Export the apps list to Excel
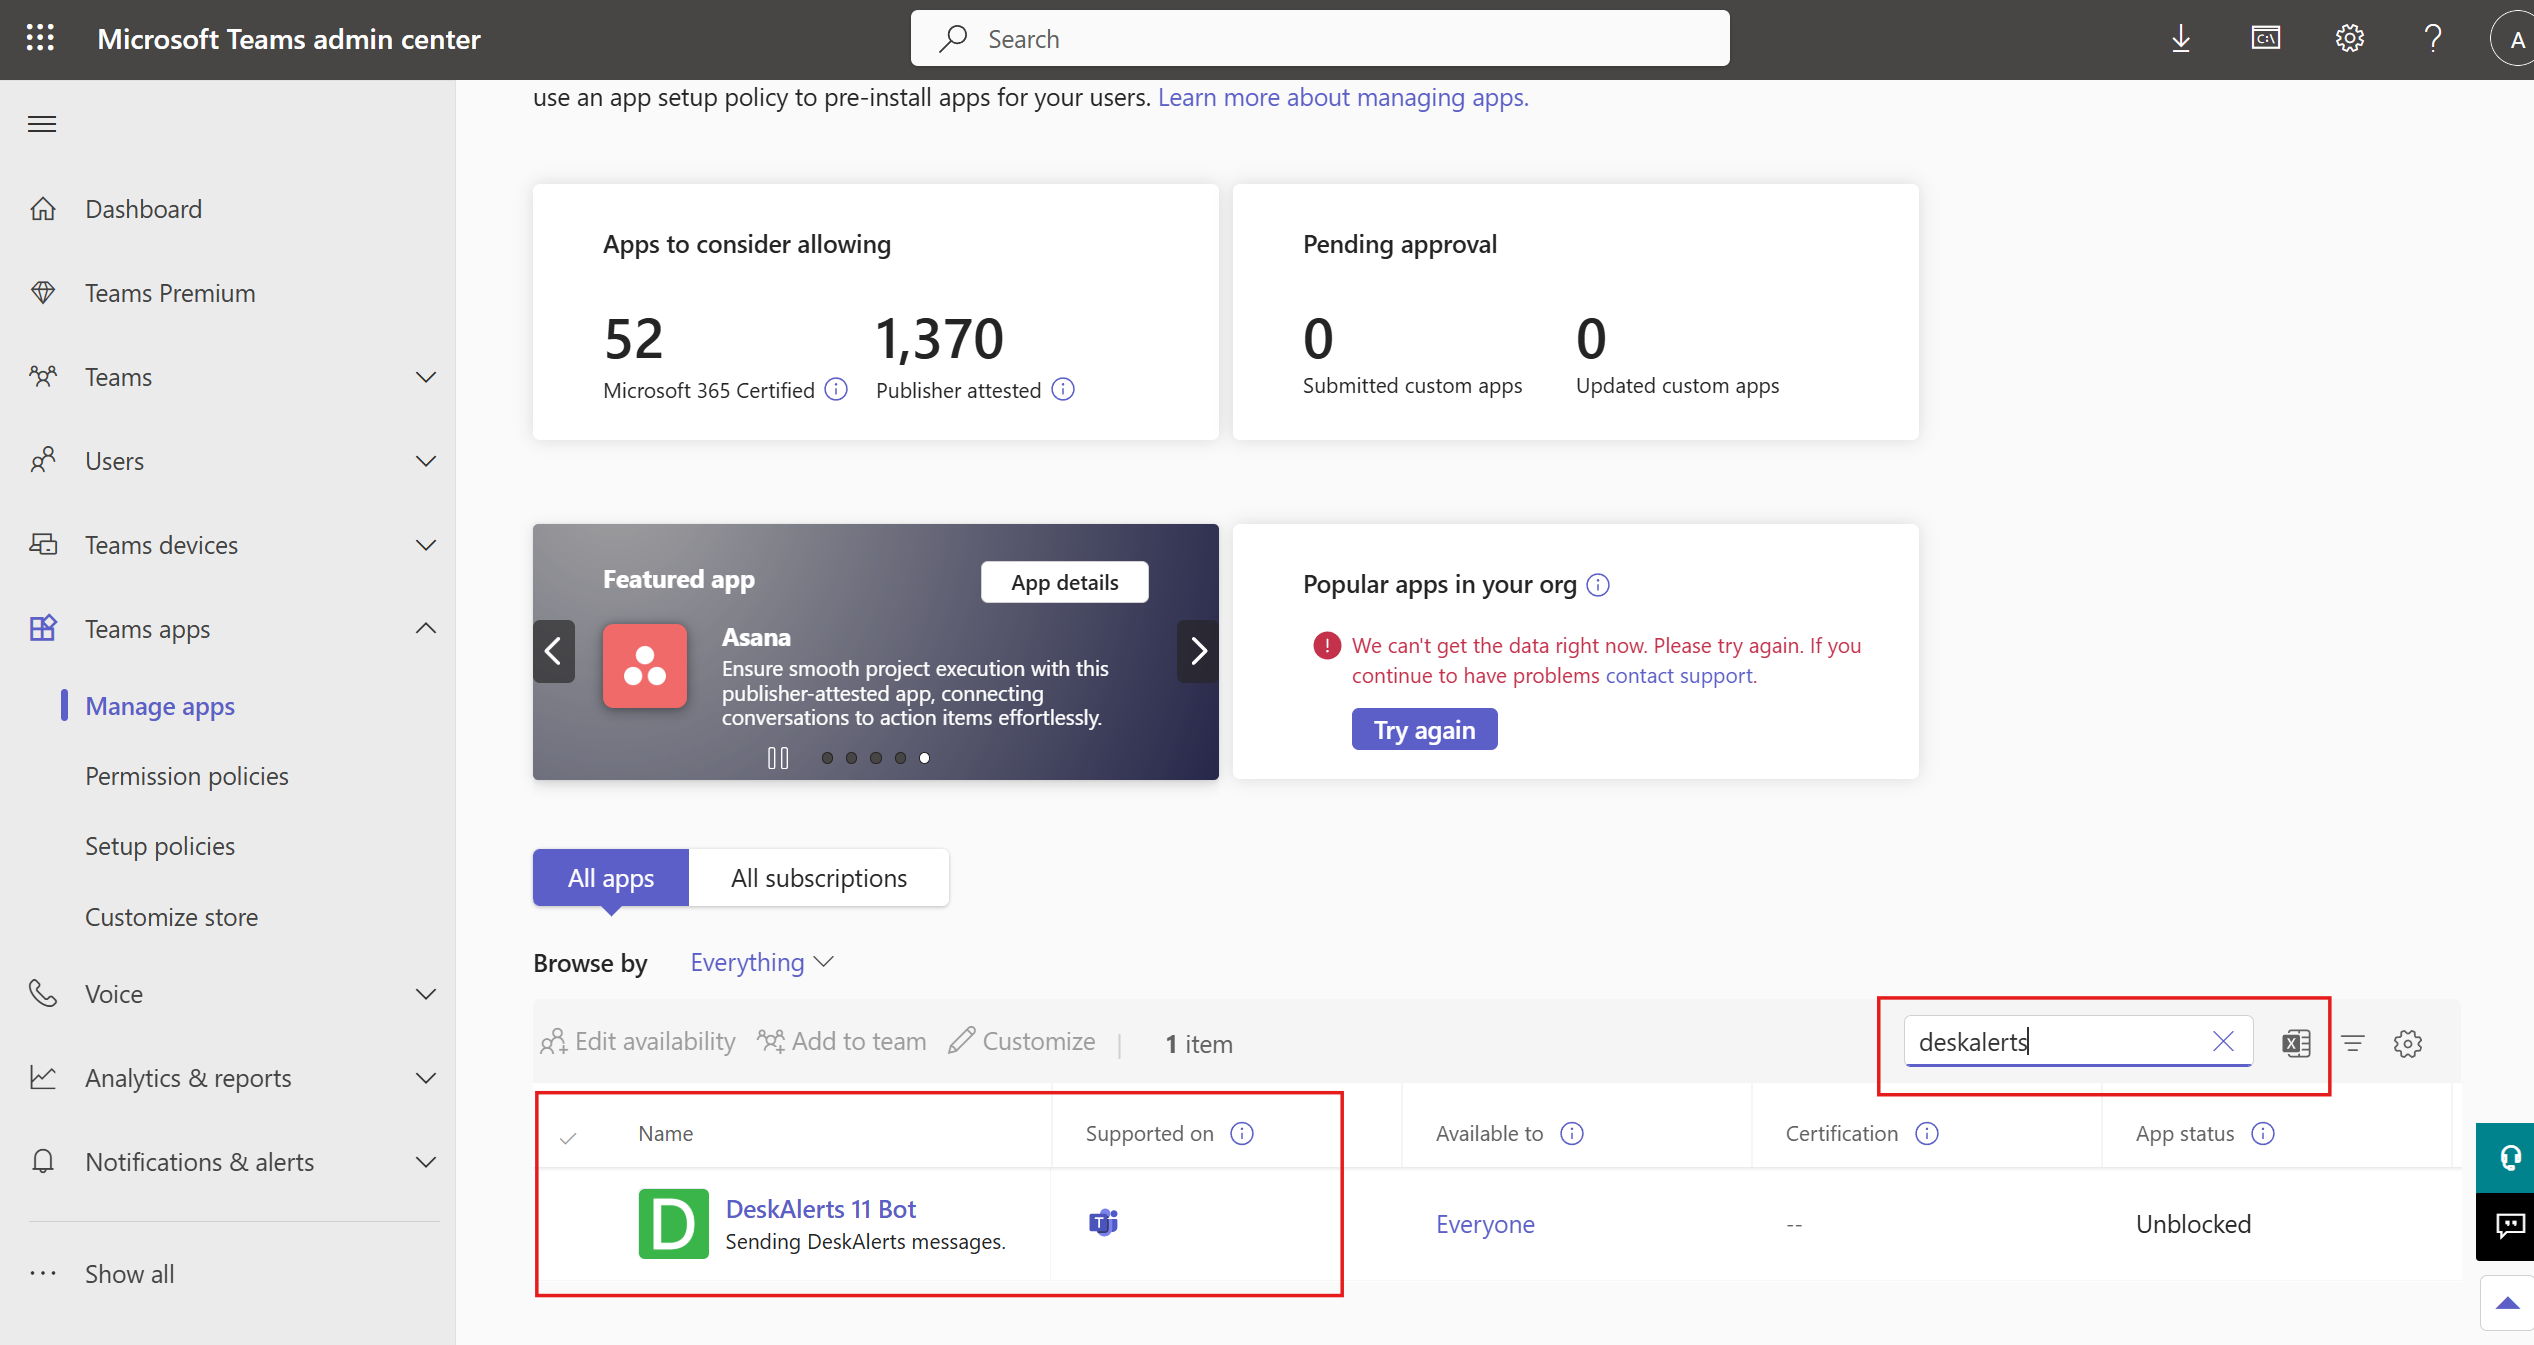The width and height of the screenshot is (2534, 1345). pyautogui.click(x=2295, y=1042)
